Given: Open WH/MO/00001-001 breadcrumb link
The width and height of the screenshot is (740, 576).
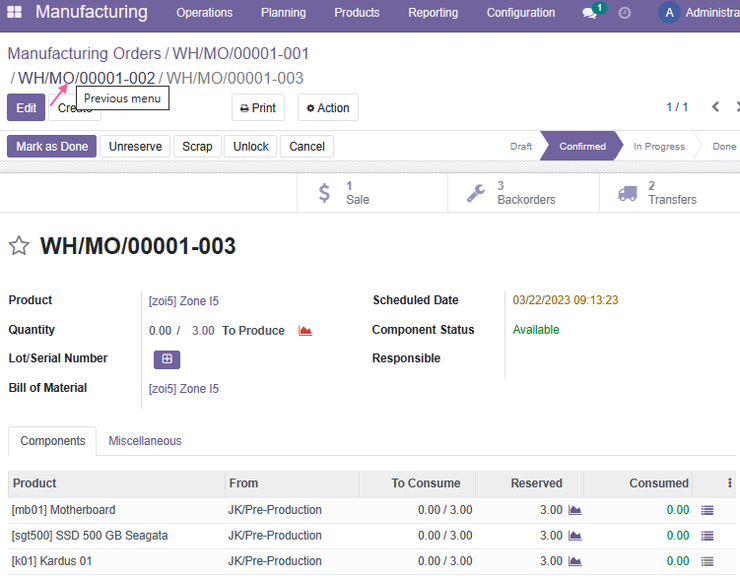Looking at the screenshot, I should (x=241, y=53).
